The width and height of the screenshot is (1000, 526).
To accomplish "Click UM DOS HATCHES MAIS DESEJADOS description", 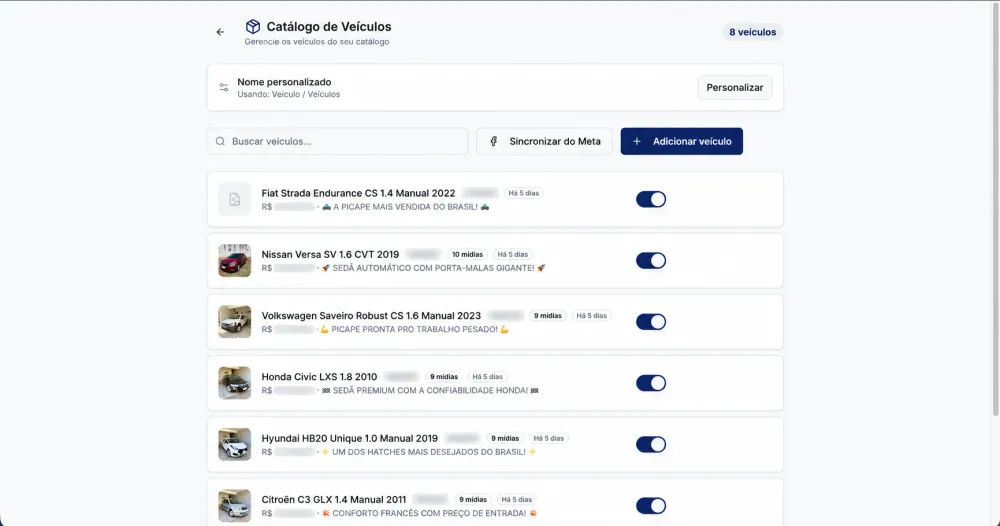I will click(429, 452).
